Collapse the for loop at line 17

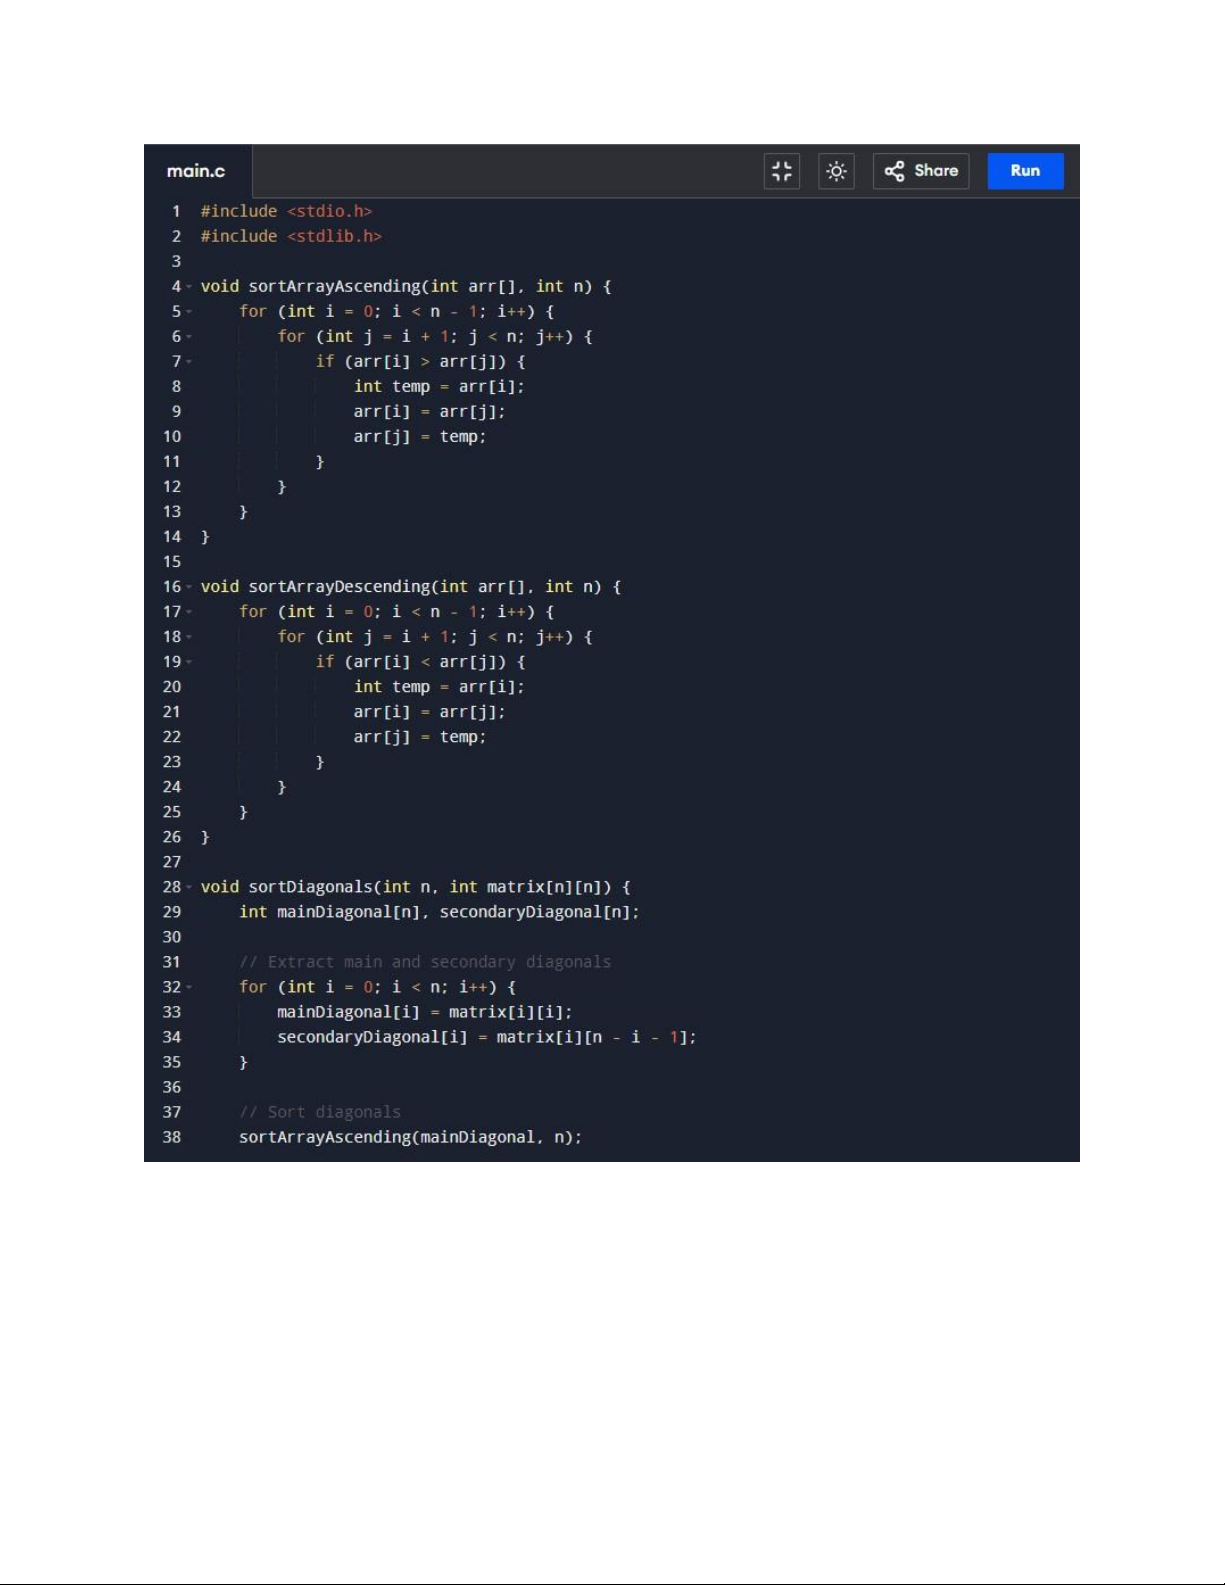pos(189,612)
